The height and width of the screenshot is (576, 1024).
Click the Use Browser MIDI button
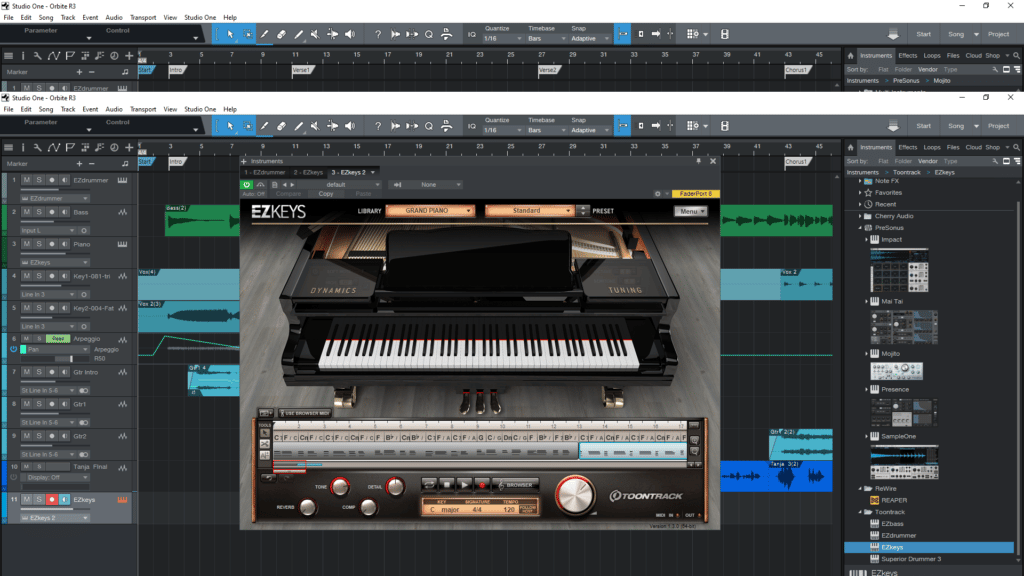coord(304,413)
